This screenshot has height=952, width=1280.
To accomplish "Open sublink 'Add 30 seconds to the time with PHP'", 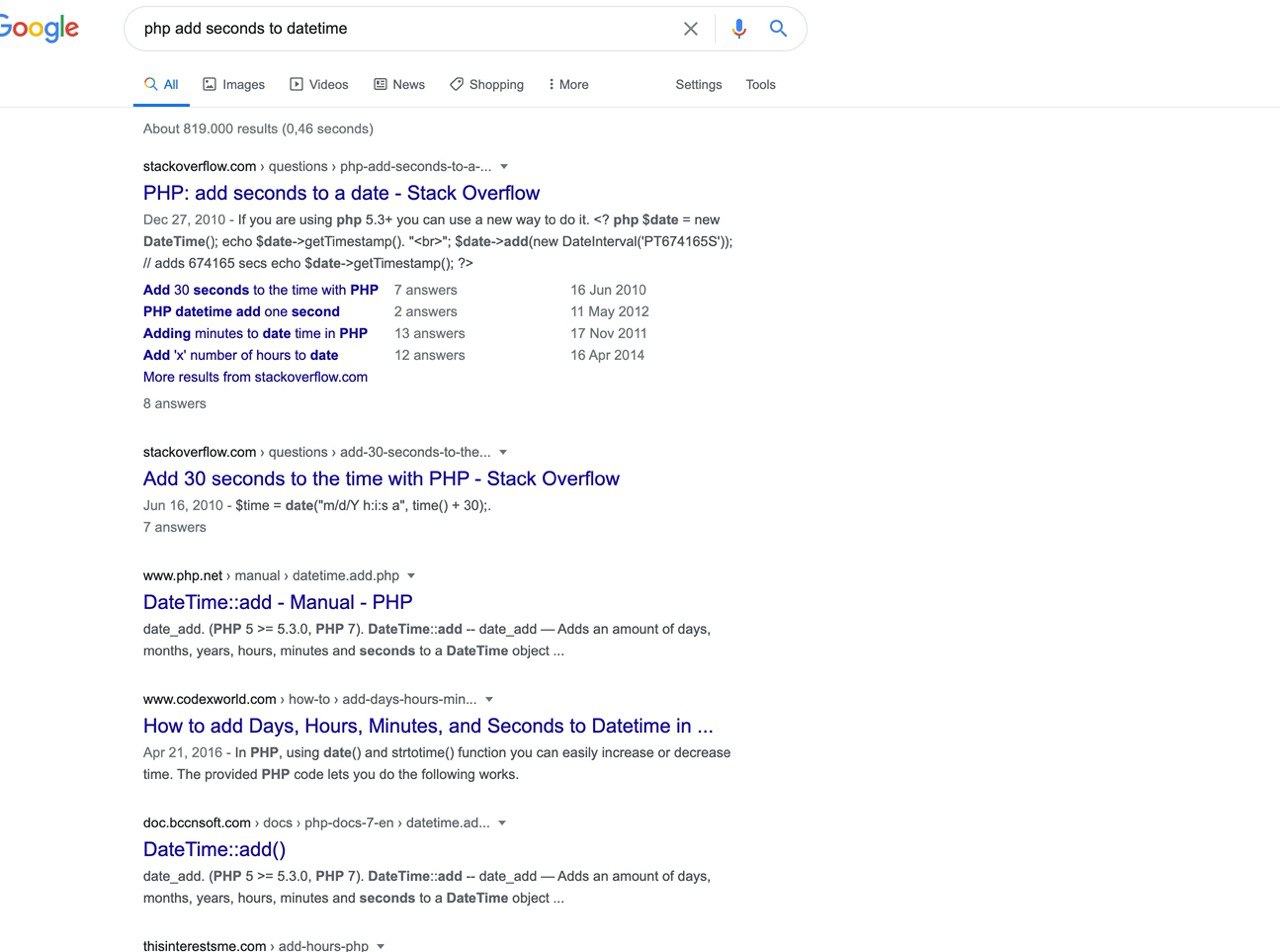I will tap(261, 290).
